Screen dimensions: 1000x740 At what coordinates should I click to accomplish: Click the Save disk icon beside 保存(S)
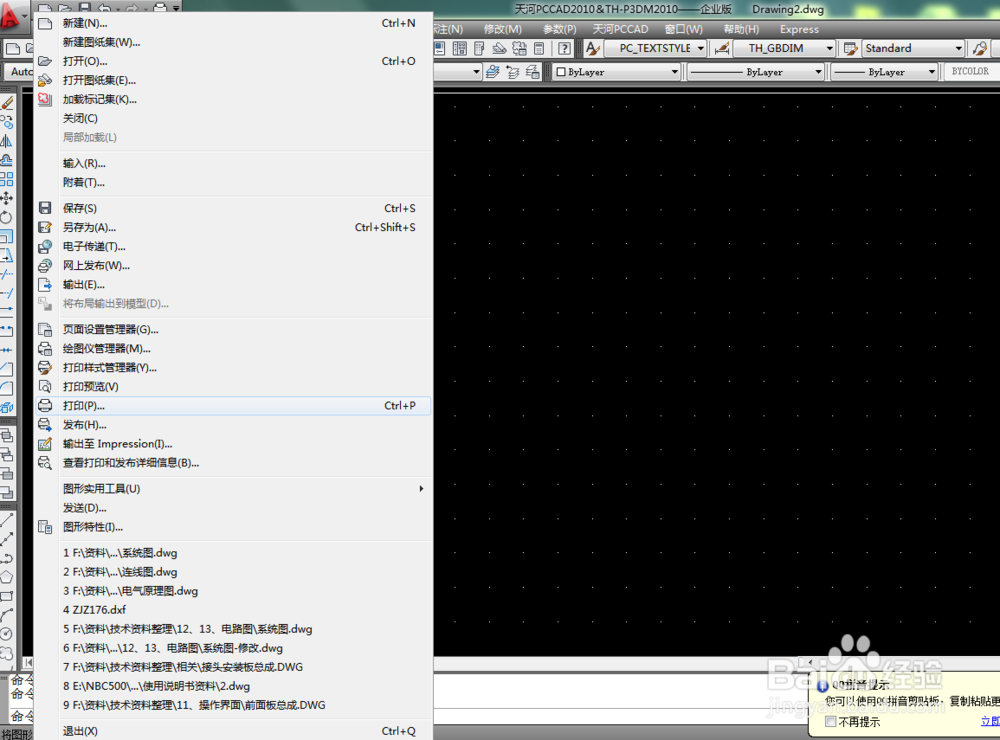pyautogui.click(x=45, y=208)
